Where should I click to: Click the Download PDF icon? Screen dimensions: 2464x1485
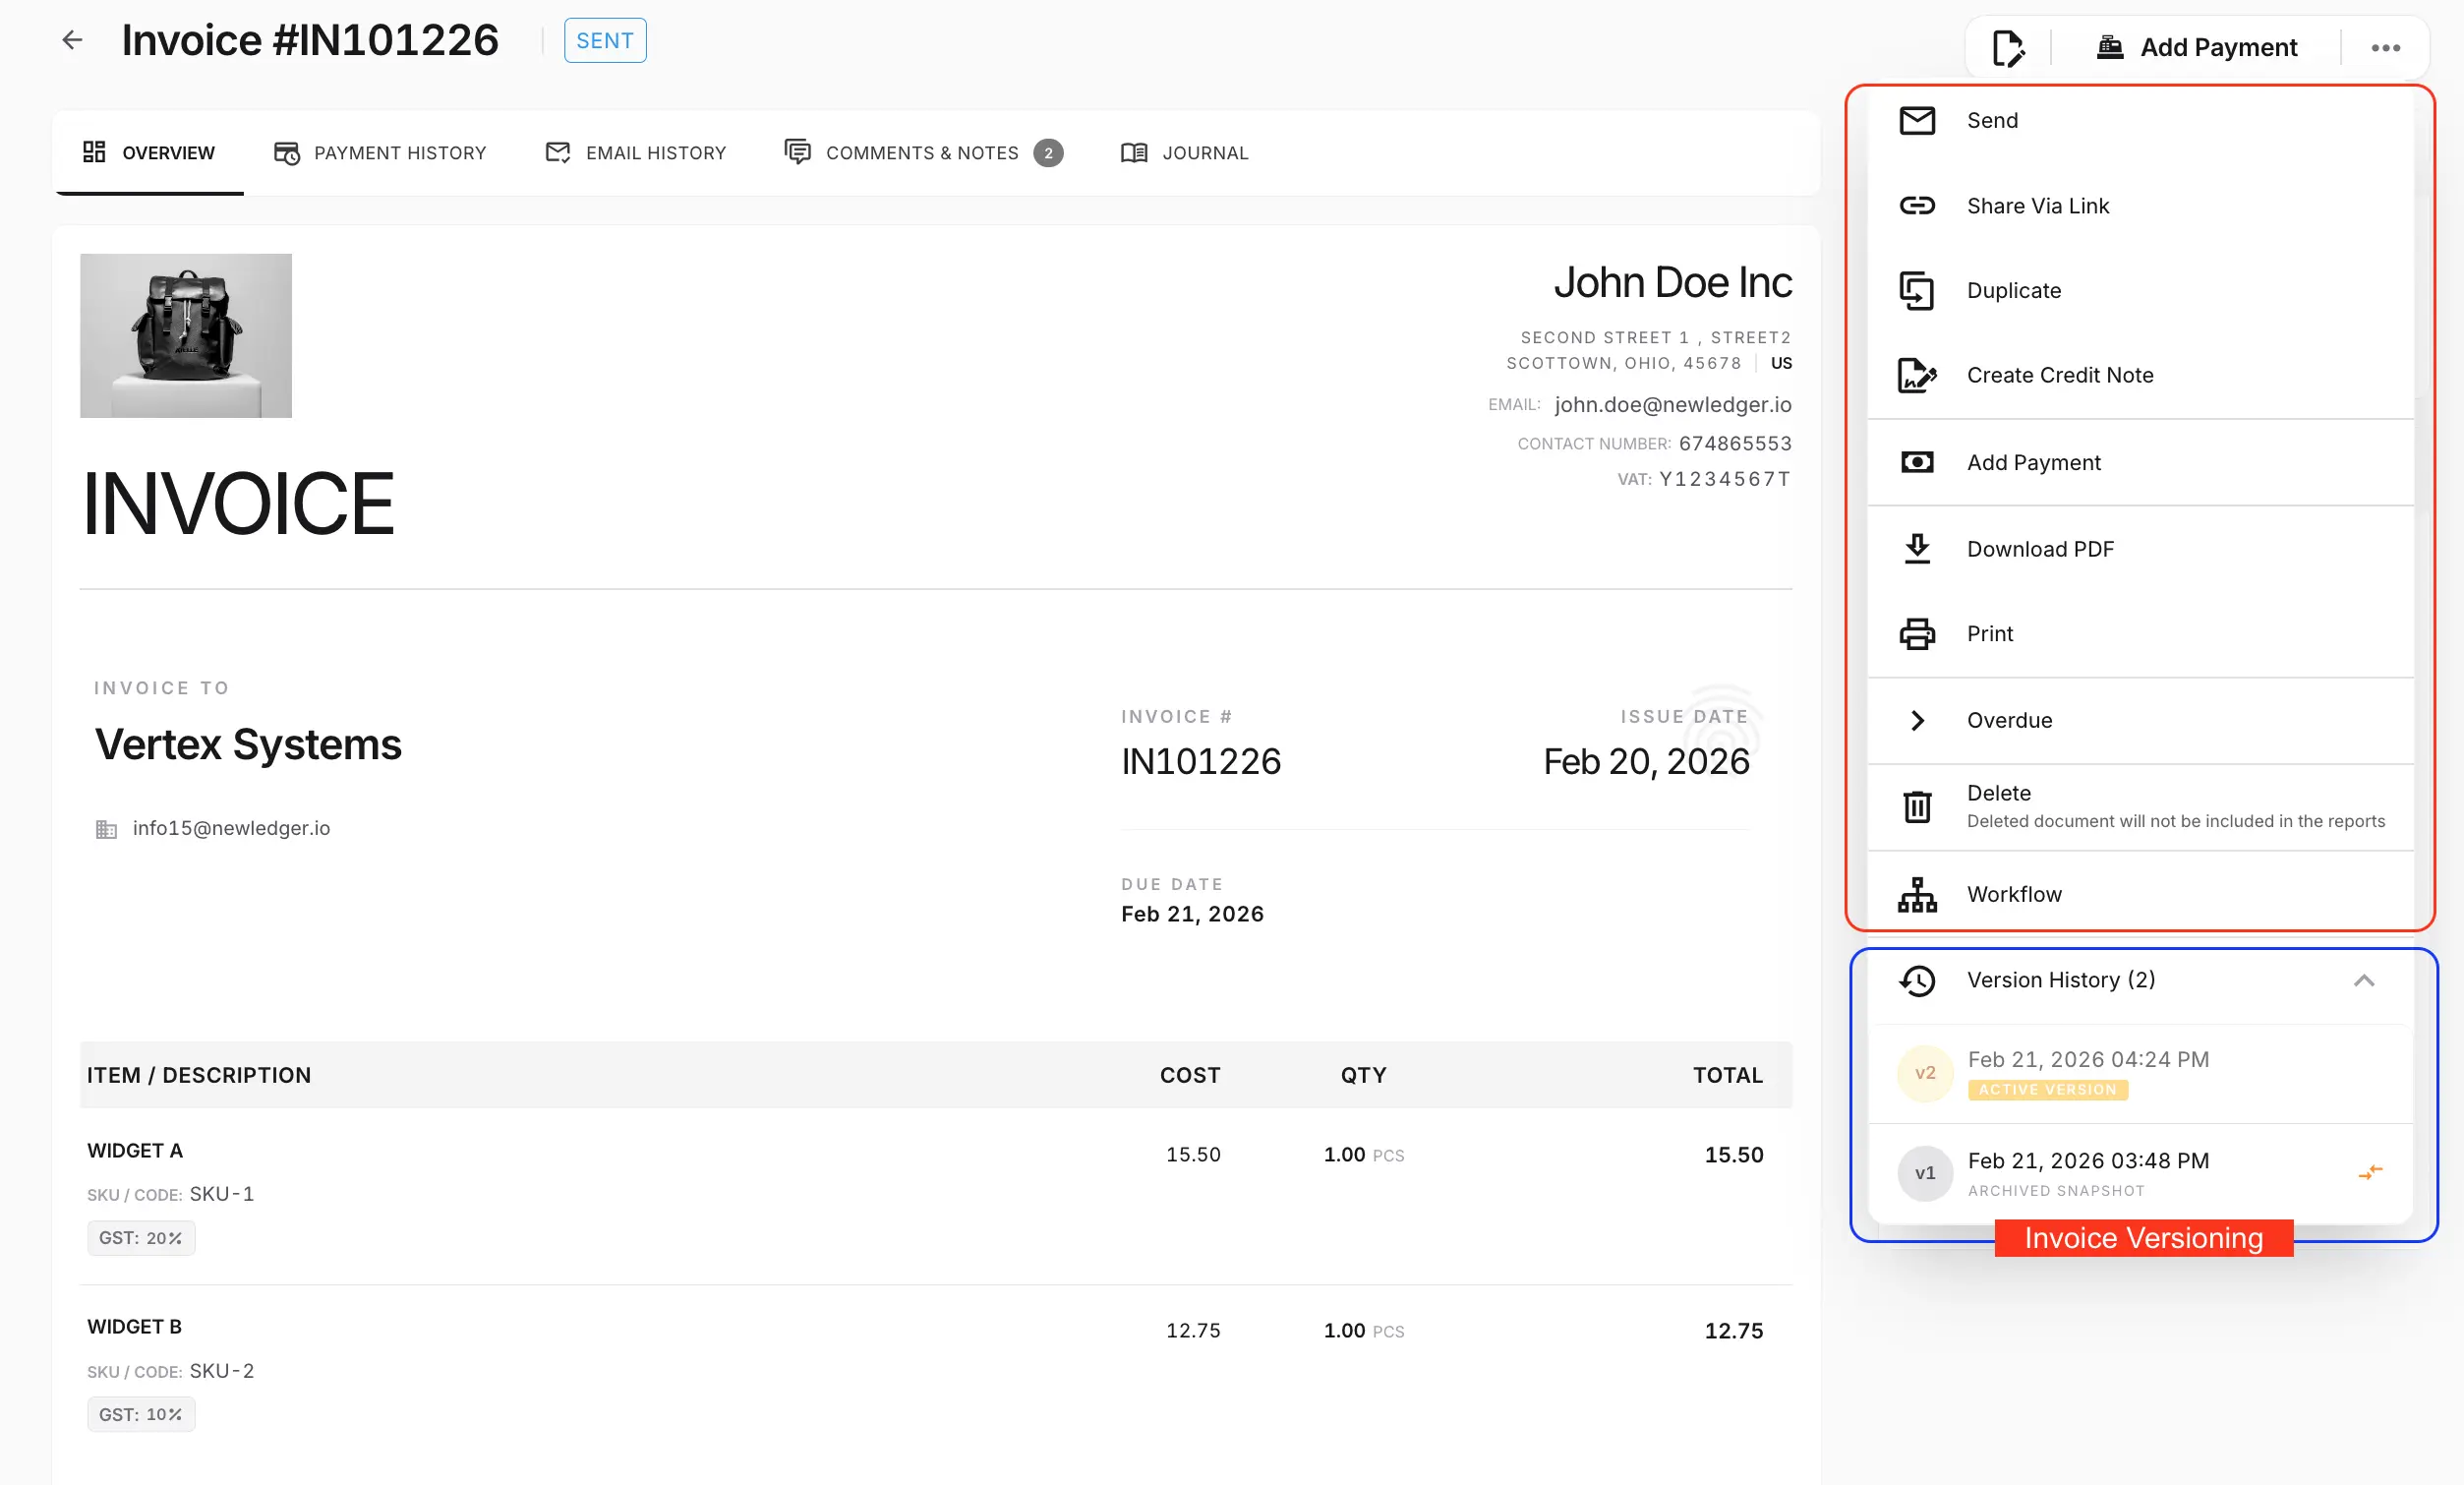click(1918, 548)
